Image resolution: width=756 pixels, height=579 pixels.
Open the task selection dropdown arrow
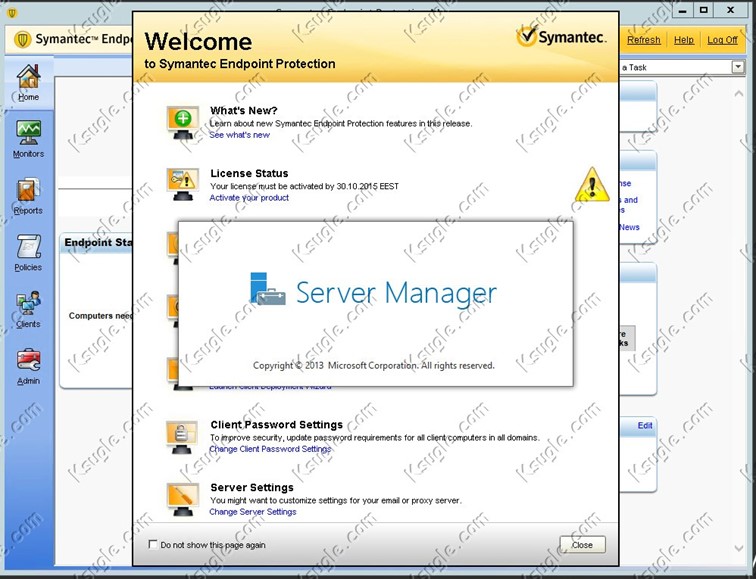coord(738,67)
